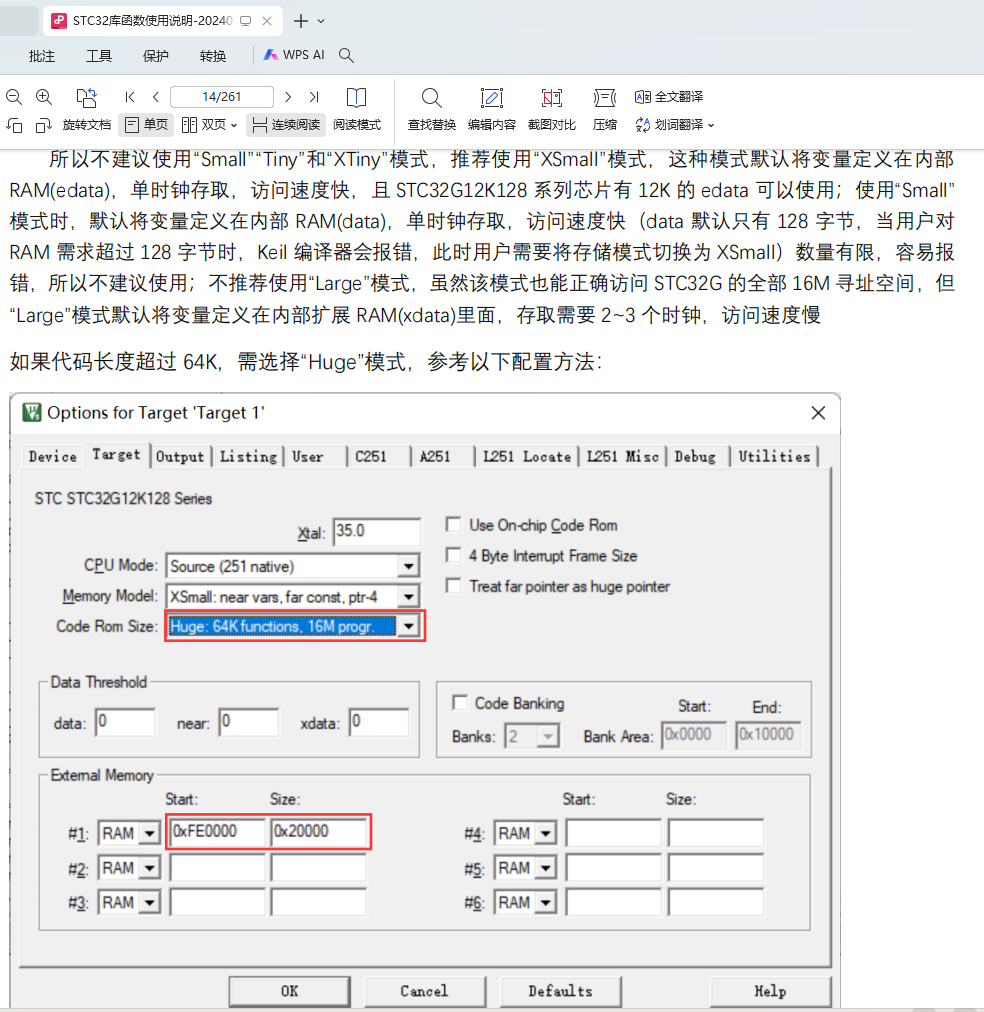The height and width of the screenshot is (1012, 984).
Task: Click Edit Content (编辑内容)
Action: click(492, 108)
